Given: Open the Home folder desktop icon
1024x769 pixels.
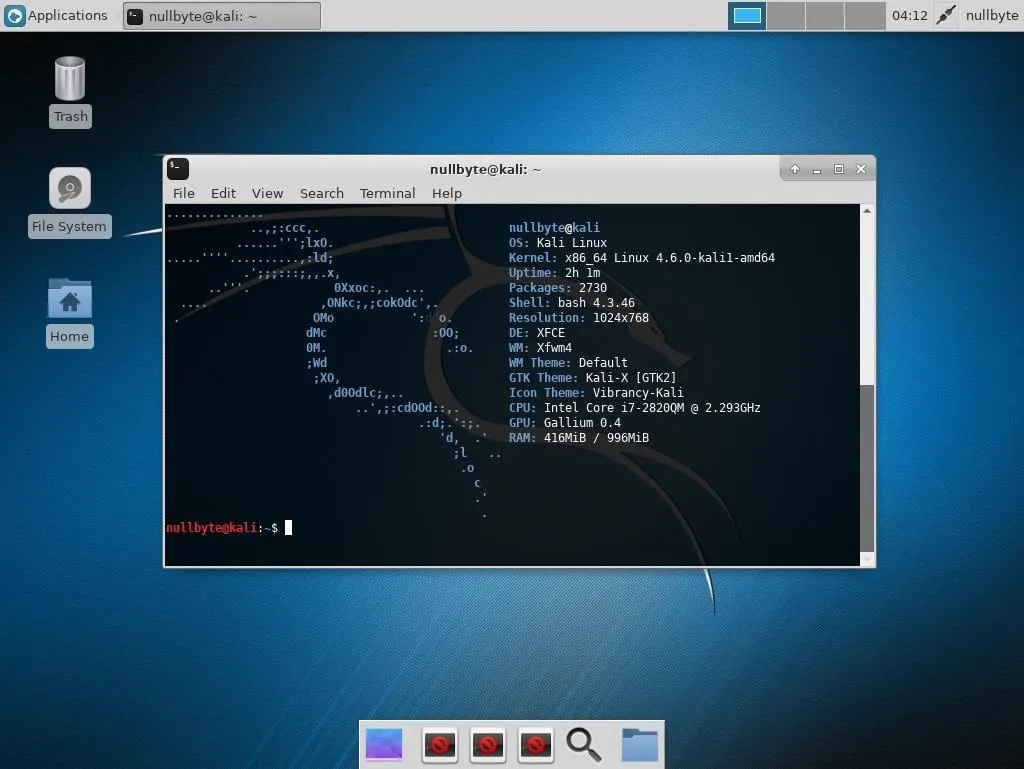Looking at the screenshot, I should click(70, 298).
